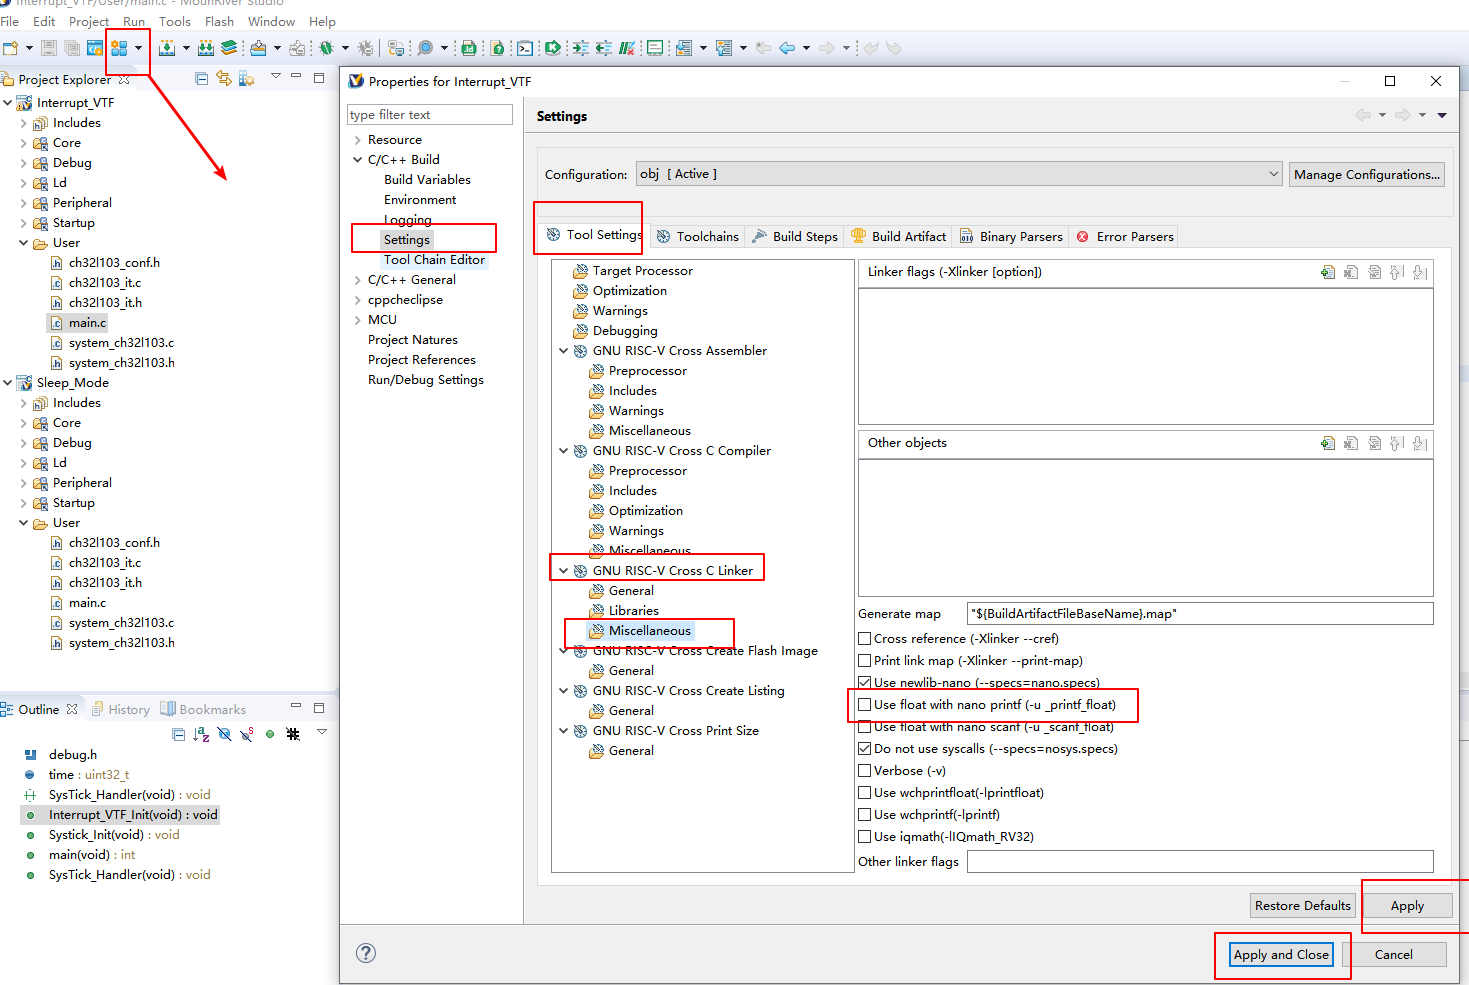Click the New file toolbar icon
The width and height of the screenshot is (1469, 985).
(11, 48)
